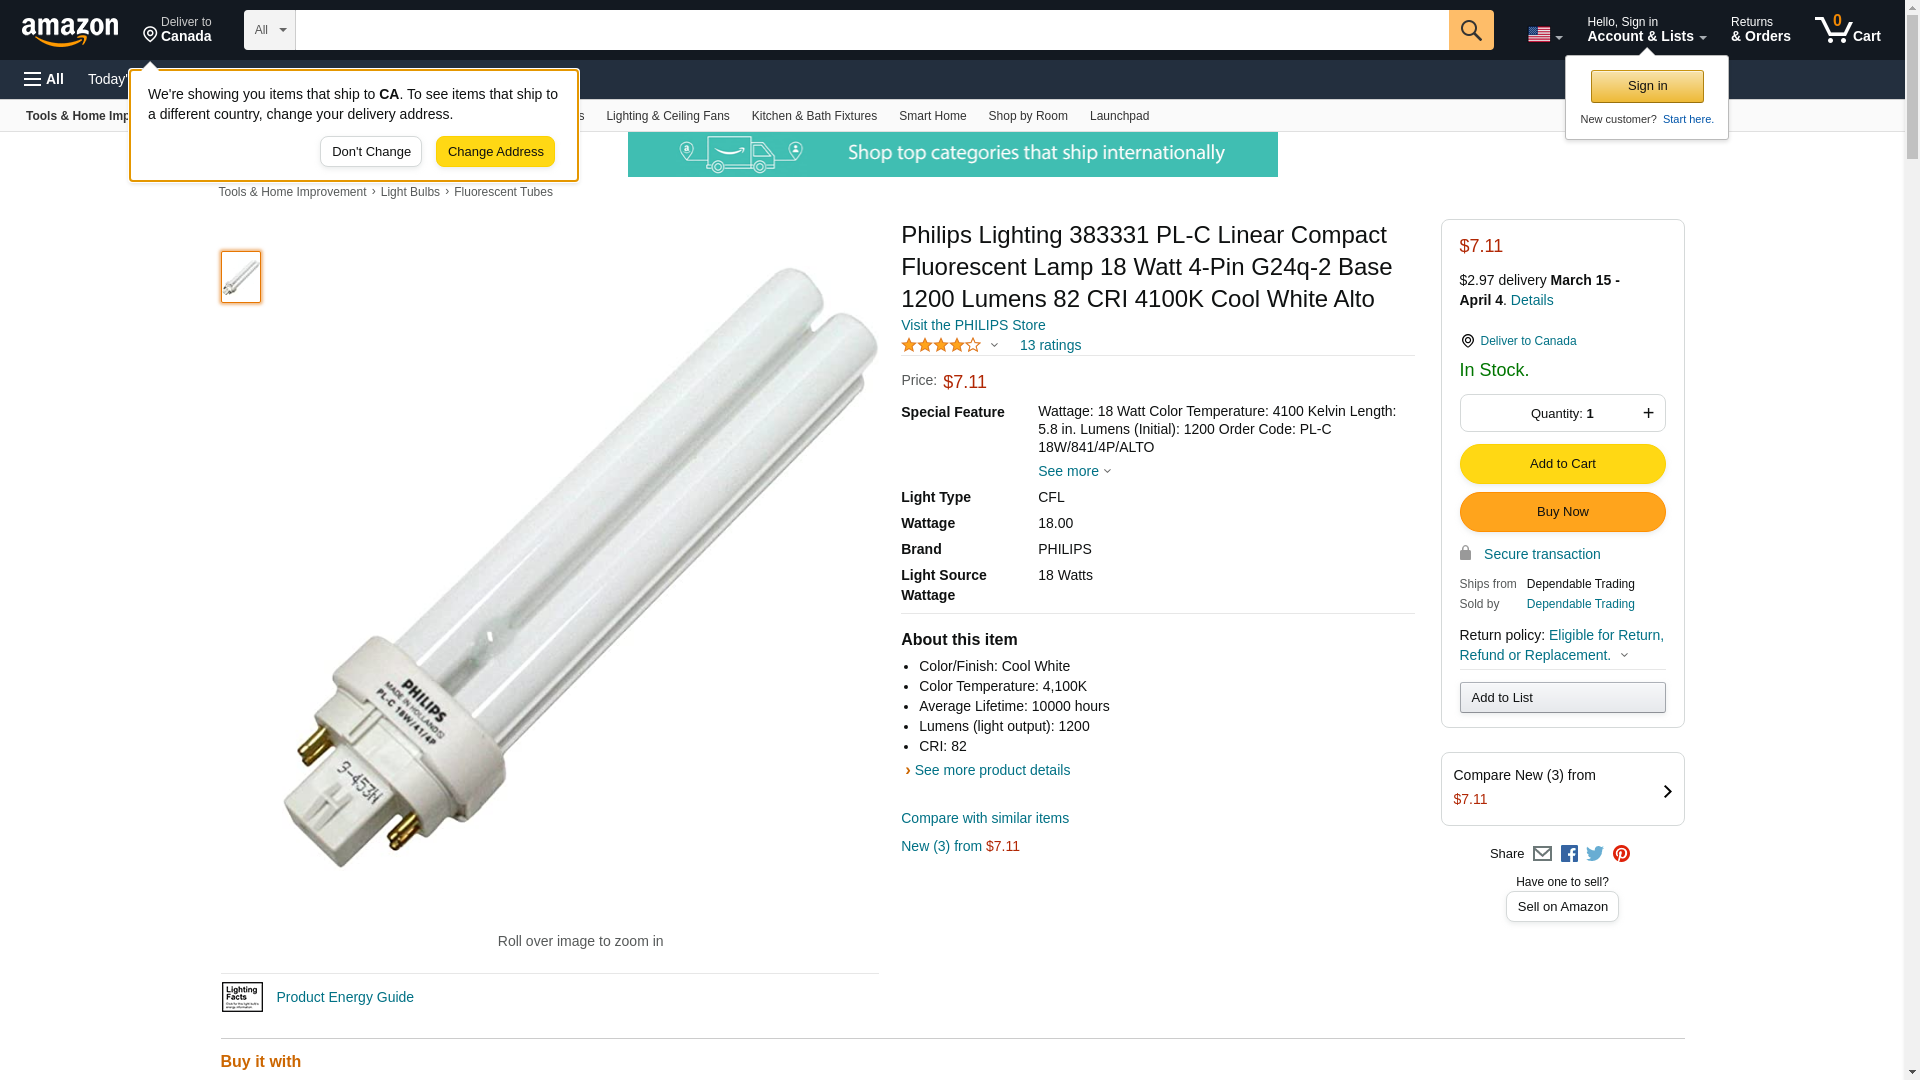Open the Launchpad menu item

pyautogui.click(x=1119, y=116)
